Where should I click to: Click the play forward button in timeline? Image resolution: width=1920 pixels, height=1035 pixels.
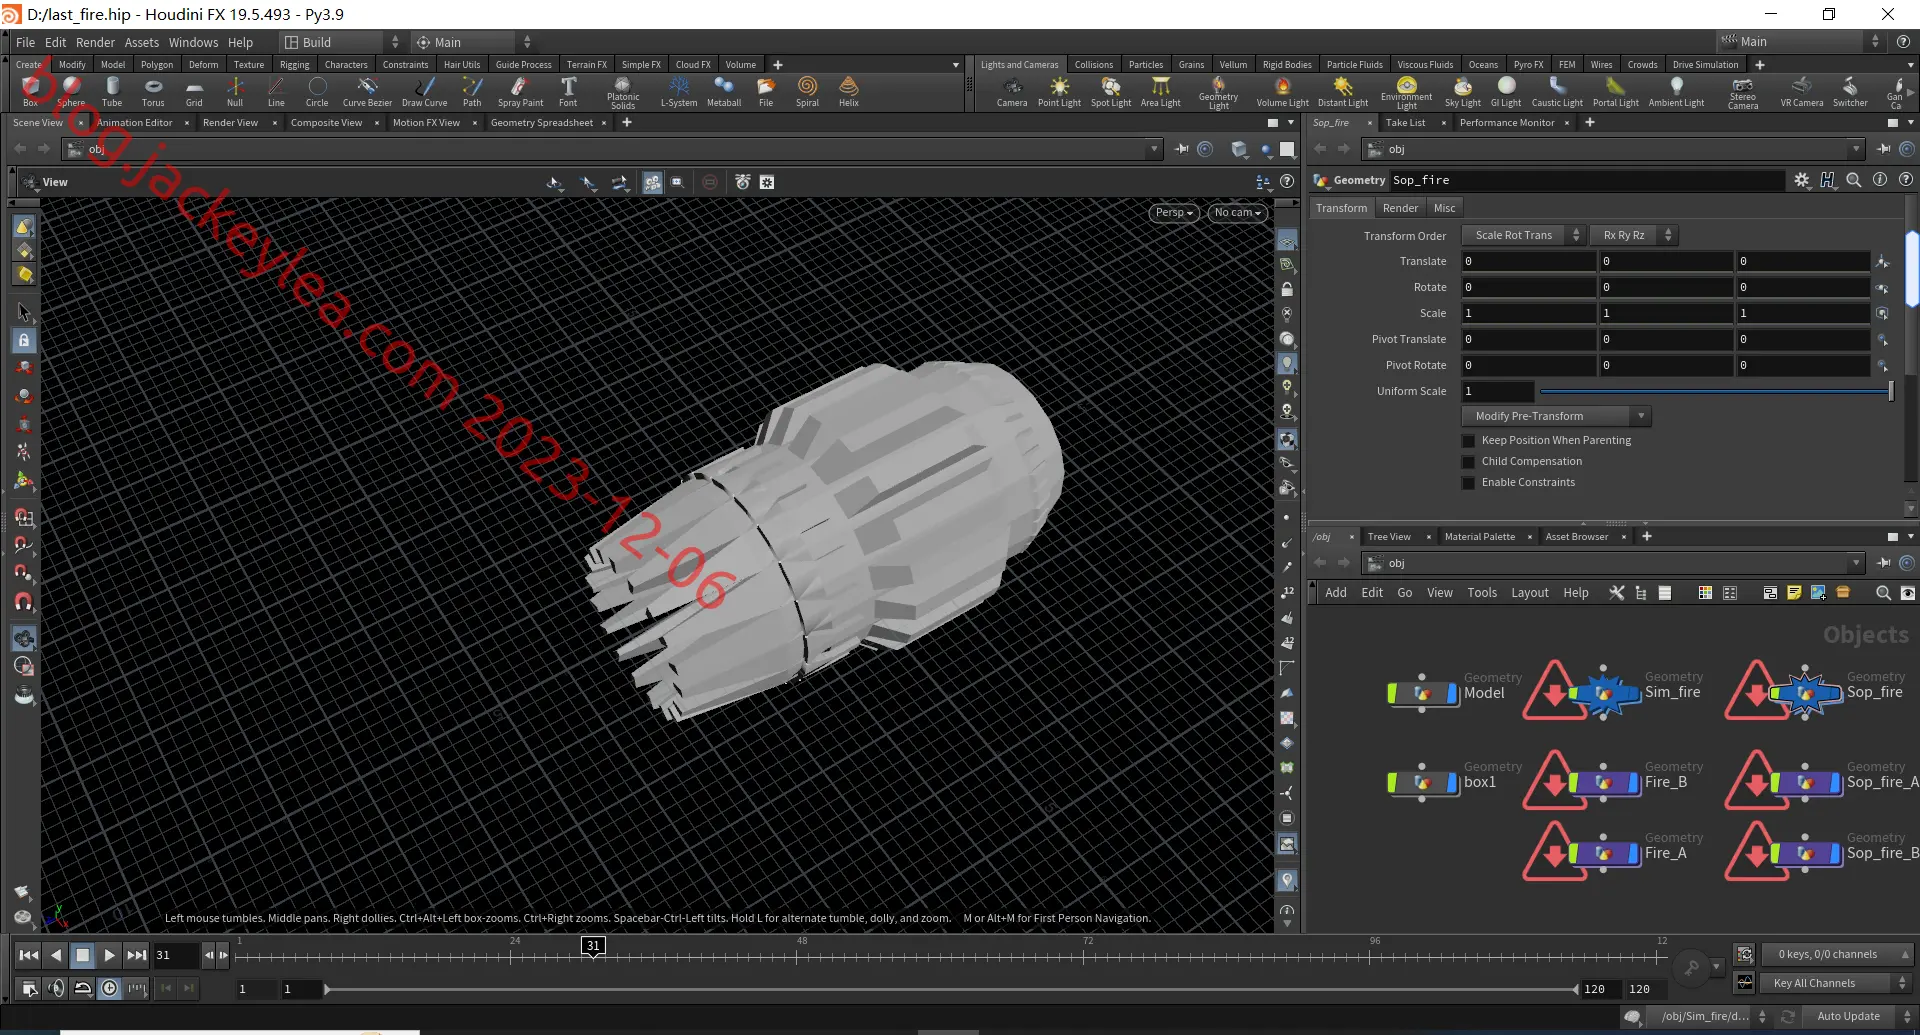[x=110, y=955]
